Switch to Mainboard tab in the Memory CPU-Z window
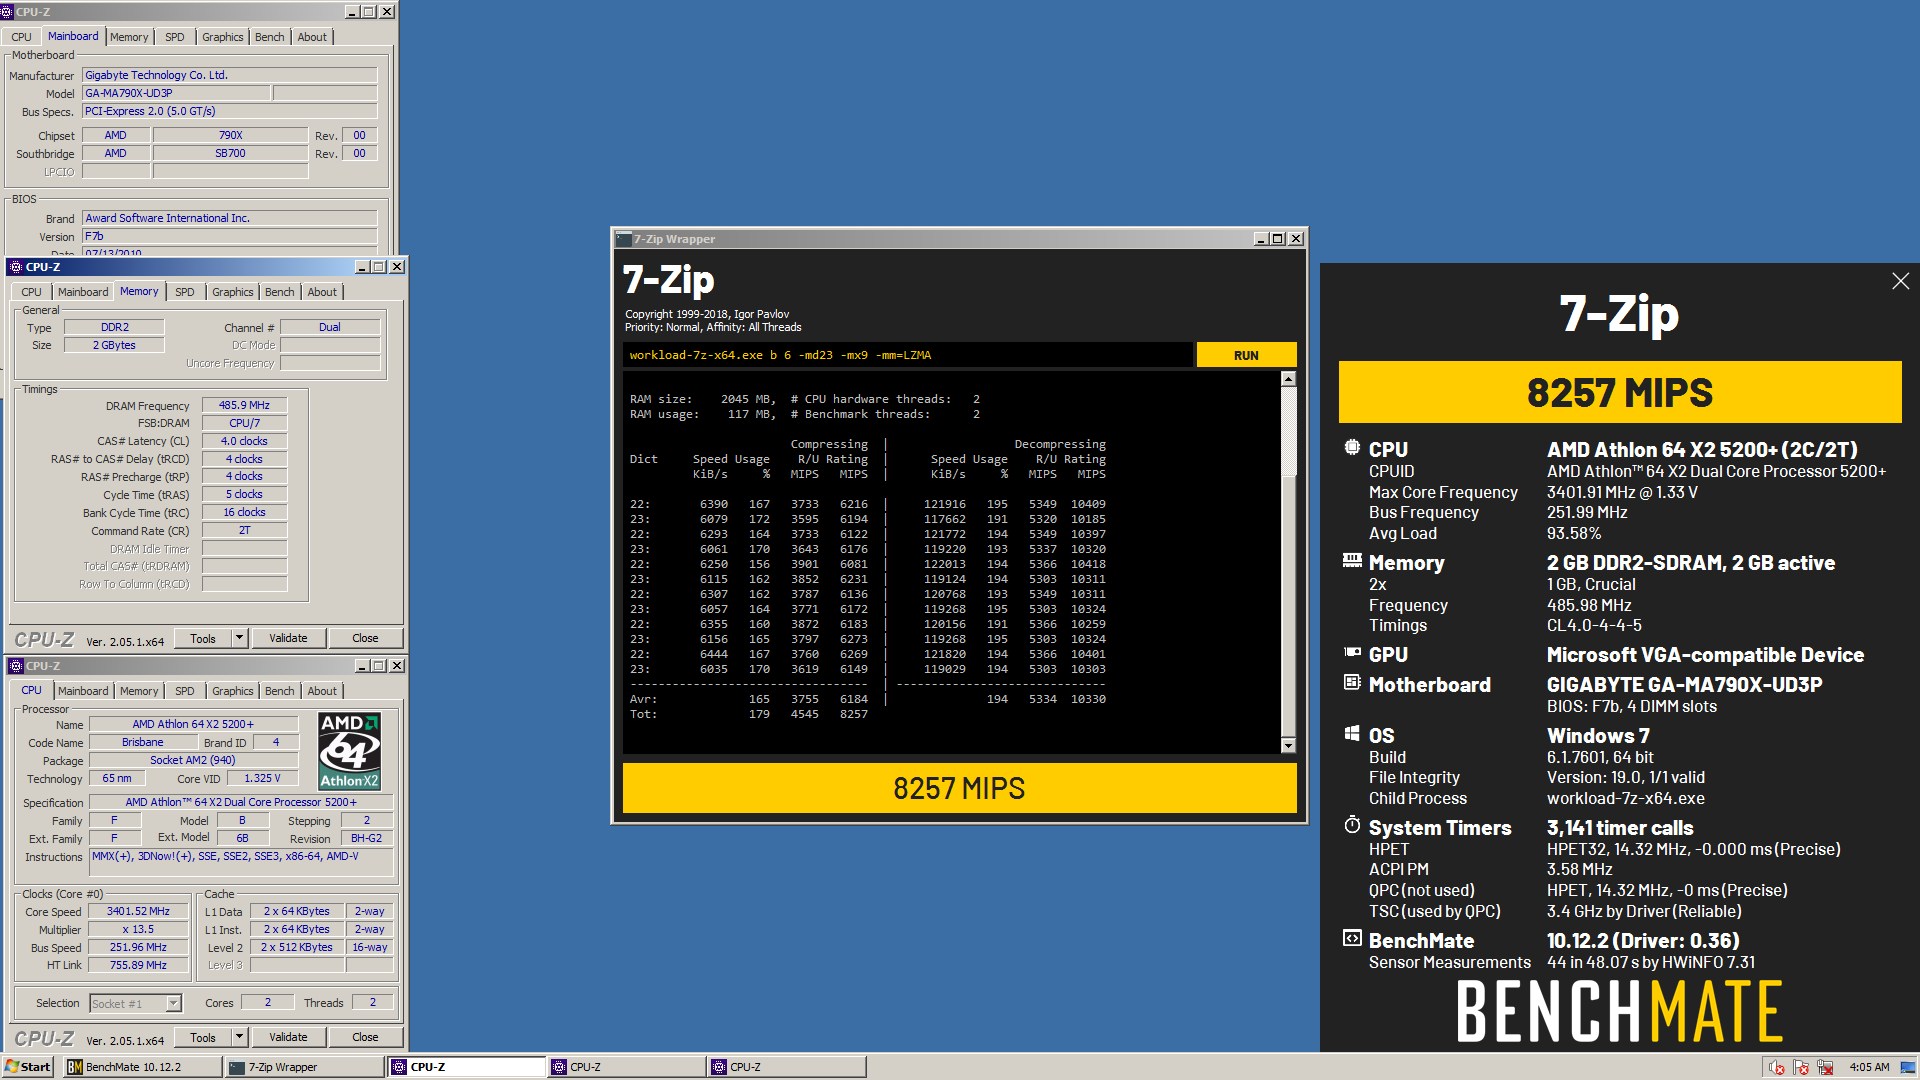1920x1080 pixels. pyautogui.click(x=83, y=292)
